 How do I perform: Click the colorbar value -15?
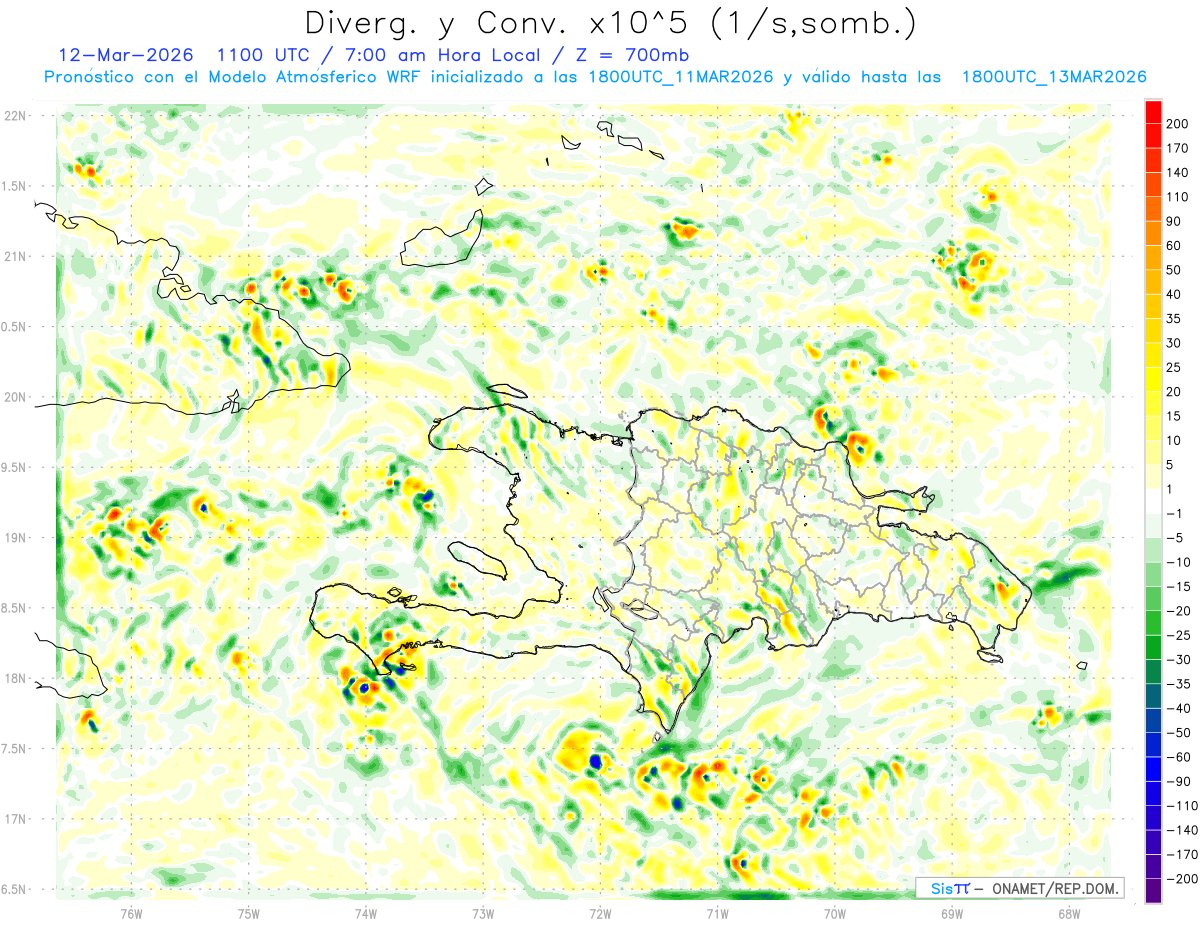coord(1180,586)
